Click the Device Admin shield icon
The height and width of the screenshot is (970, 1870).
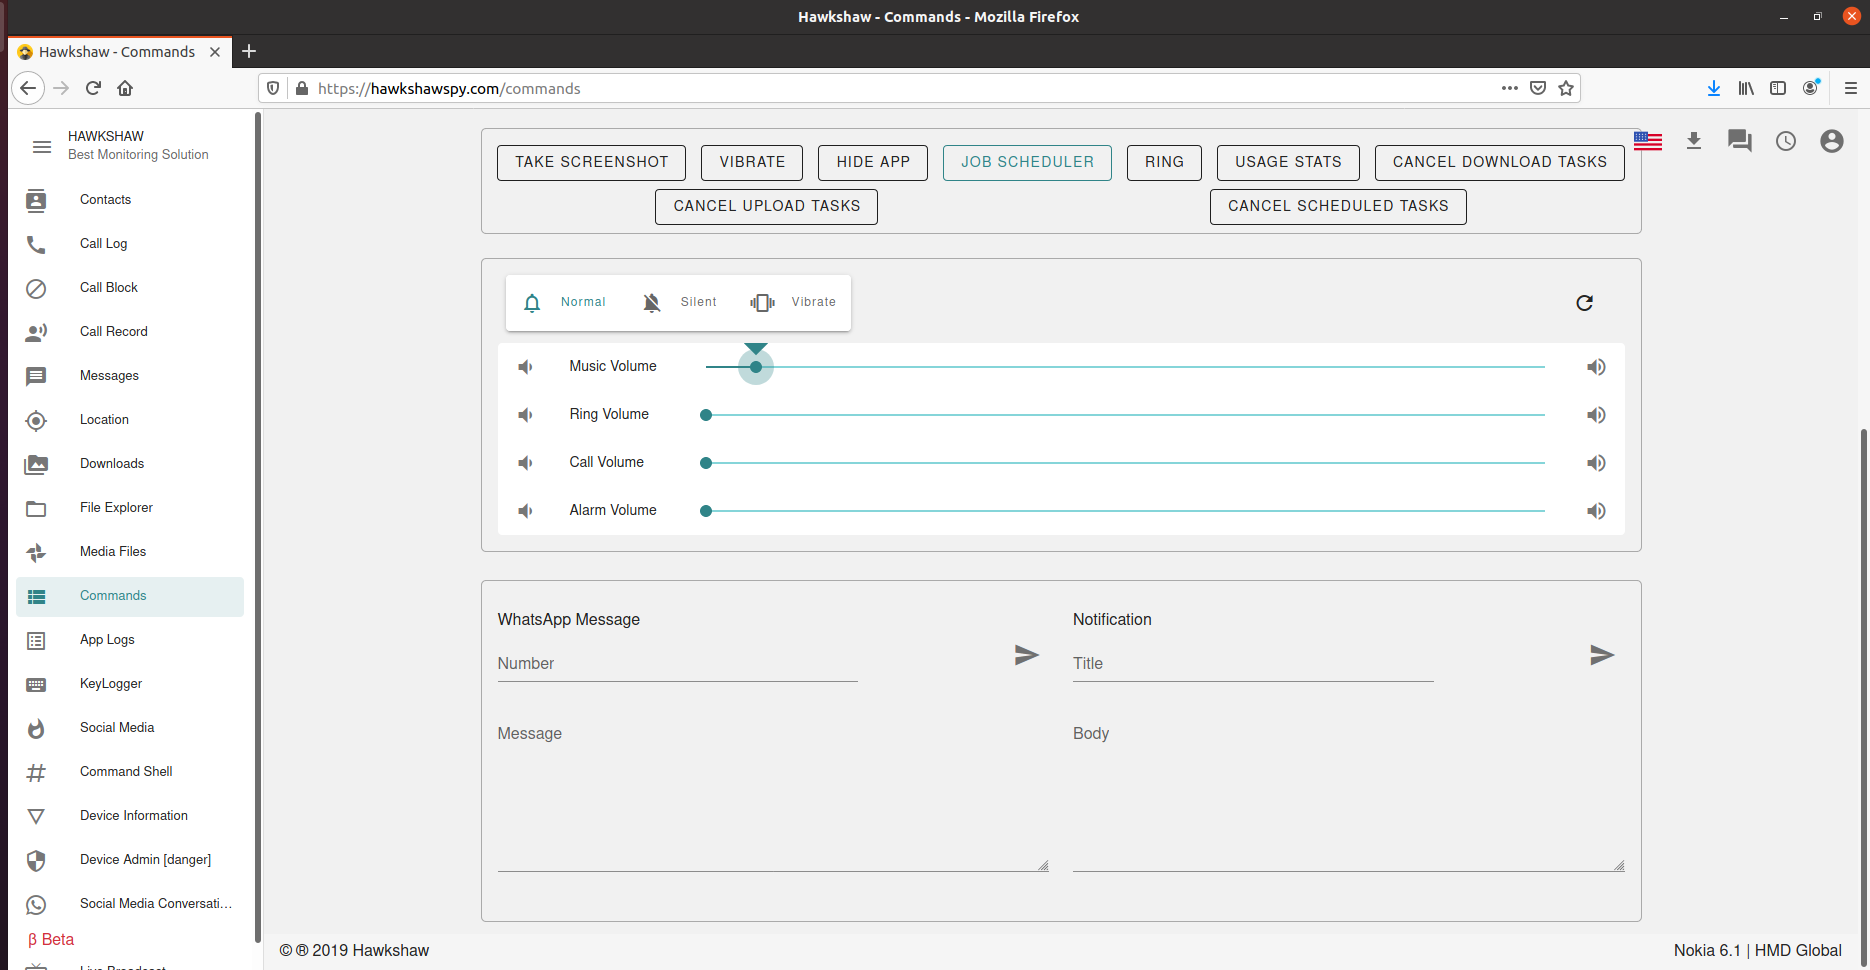coord(36,861)
